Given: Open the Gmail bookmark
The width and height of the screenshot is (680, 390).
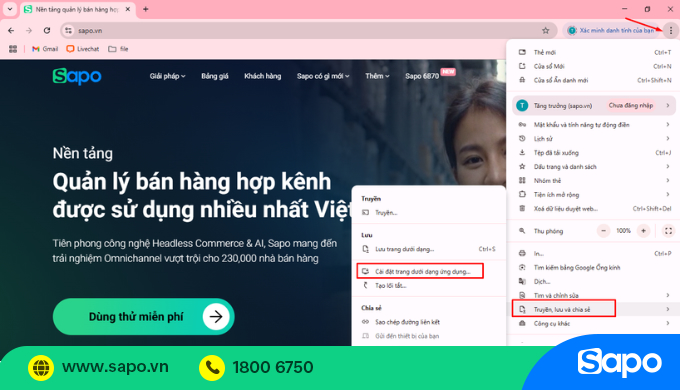Looking at the screenshot, I should [45, 49].
